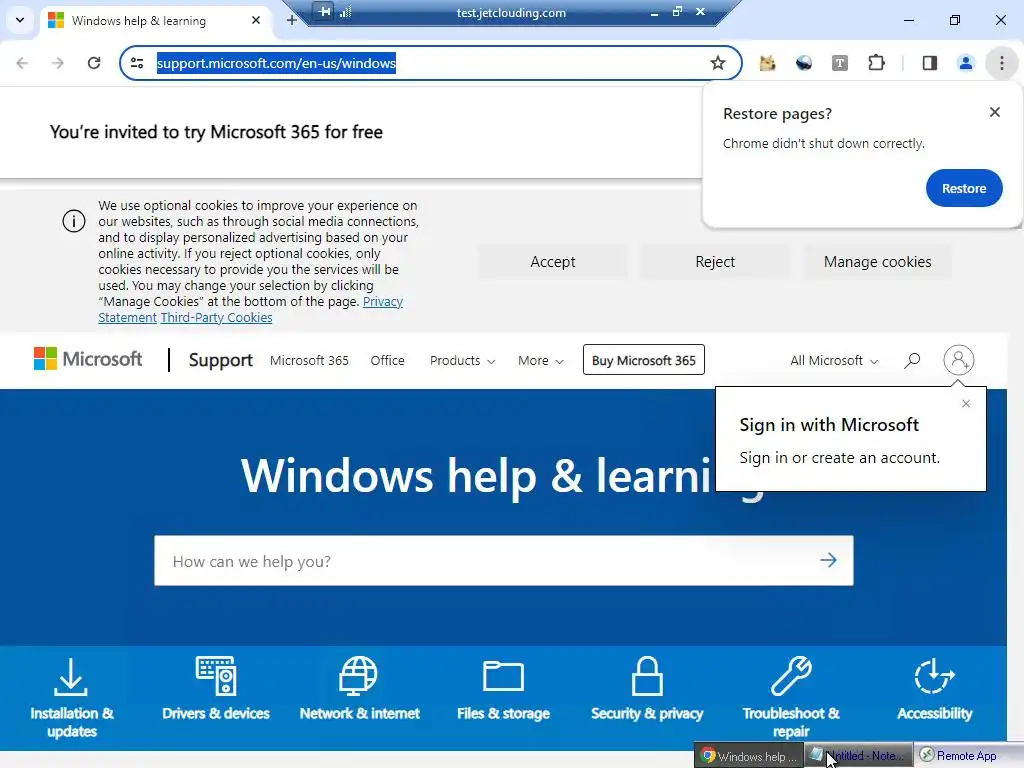Open the doge extension icon
1024x768 pixels.
(x=767, y=63)
